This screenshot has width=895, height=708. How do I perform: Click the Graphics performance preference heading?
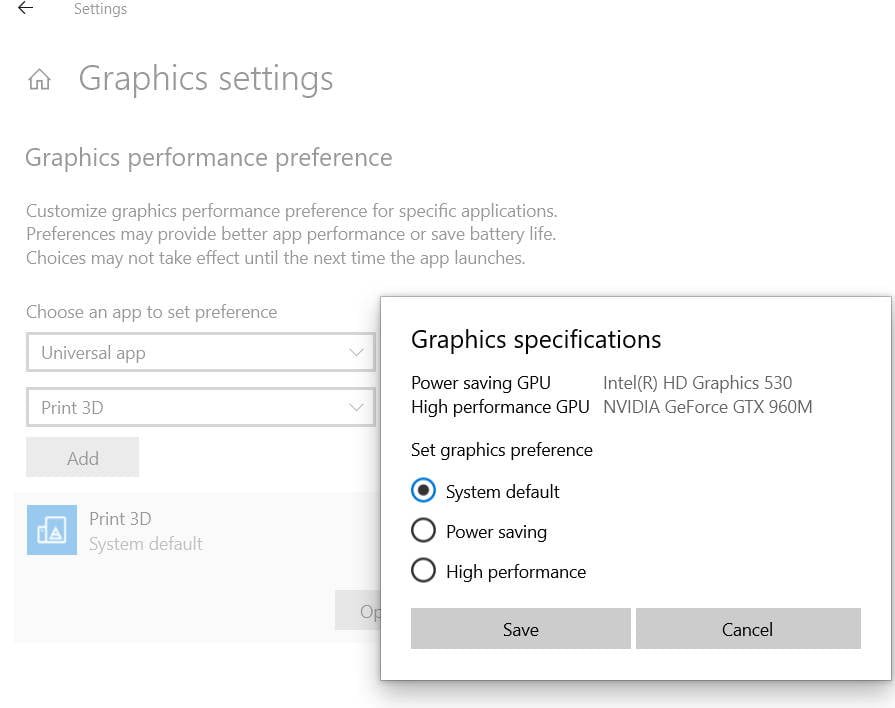point(209,158)
